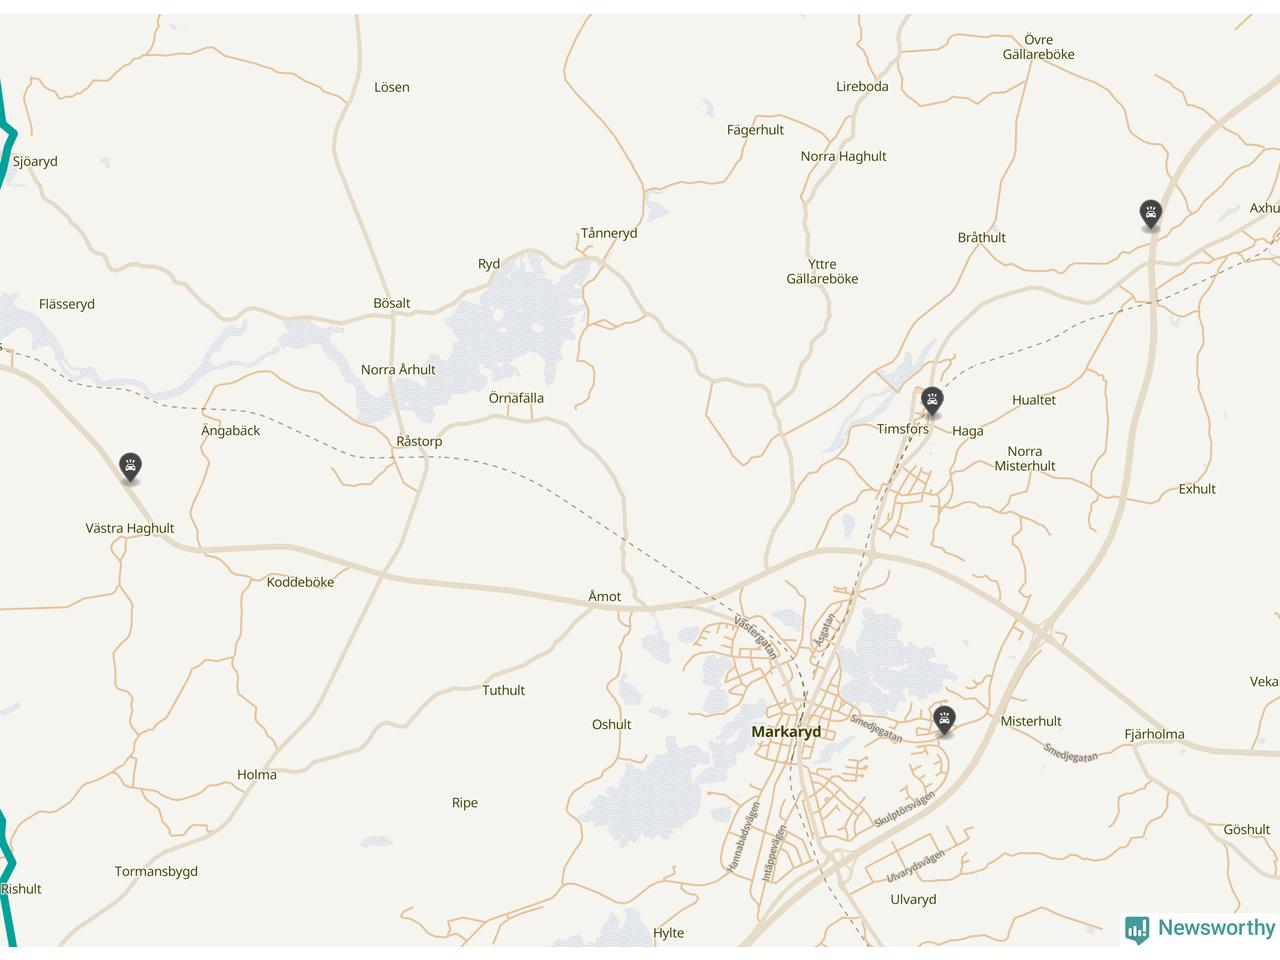1280x960 pixels.
Task: Open the Newsworthy logo link
Action: click(1200, 928)
